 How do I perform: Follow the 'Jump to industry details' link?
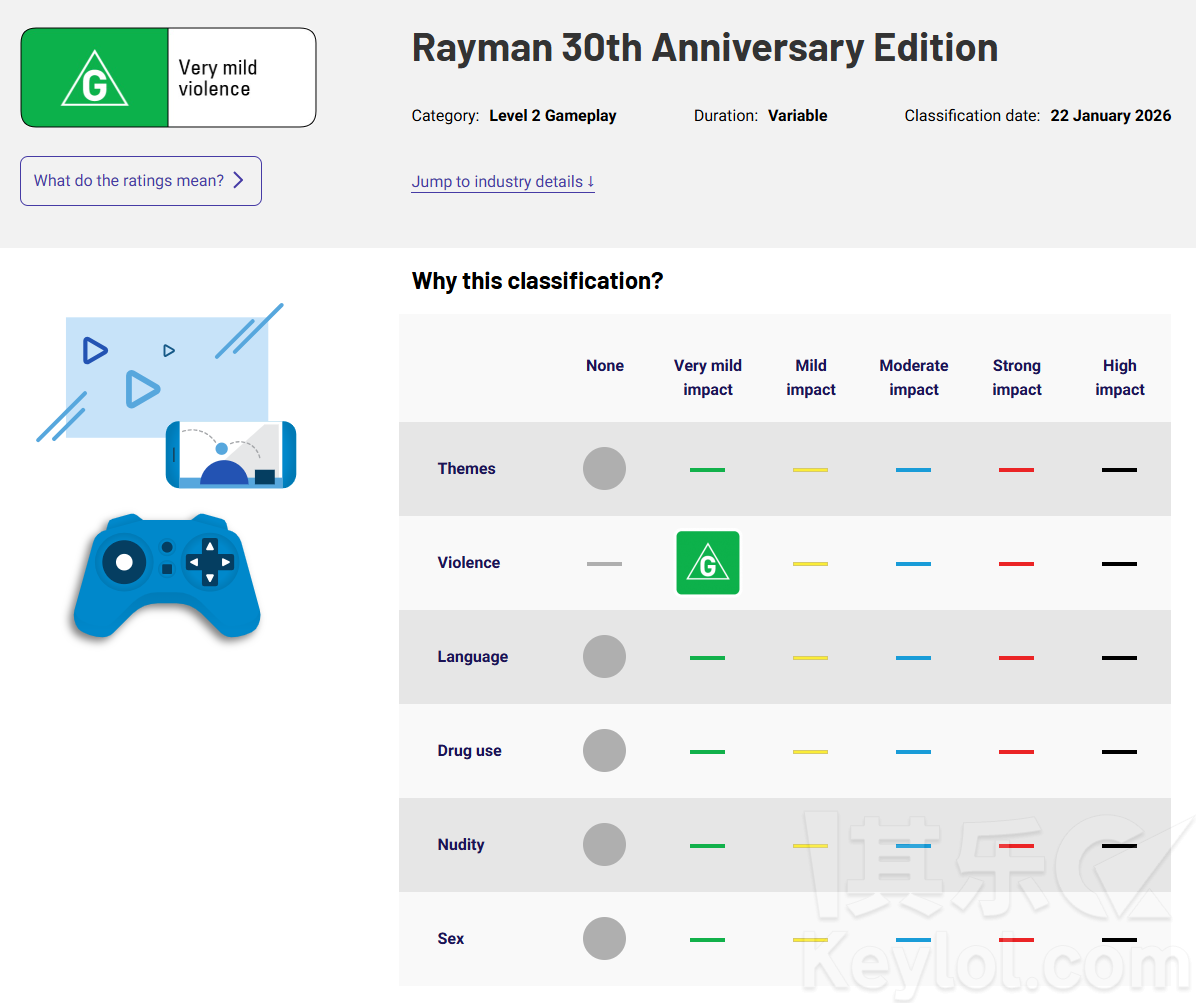tap(502, 182)
